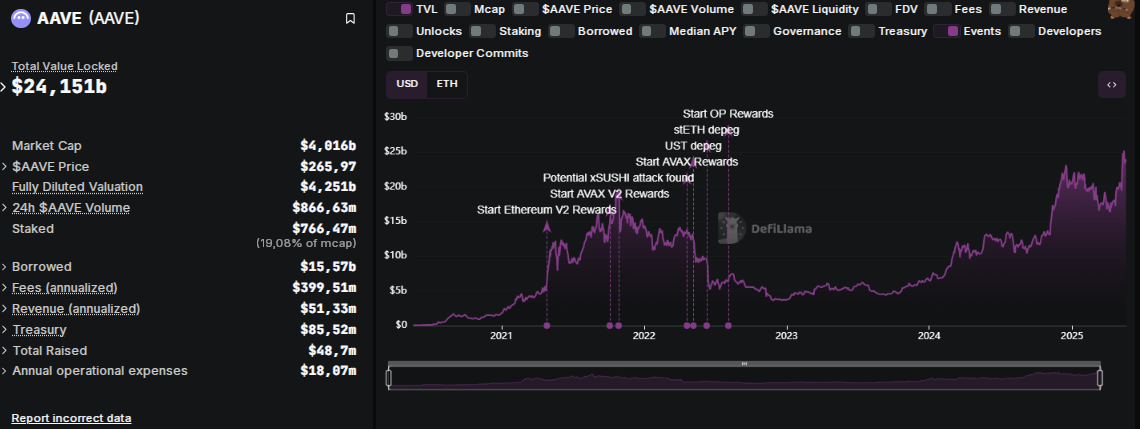Screen dimensions: 1140x429
Task: Turn on $AAVE Volume series
Action: (633, 9)
